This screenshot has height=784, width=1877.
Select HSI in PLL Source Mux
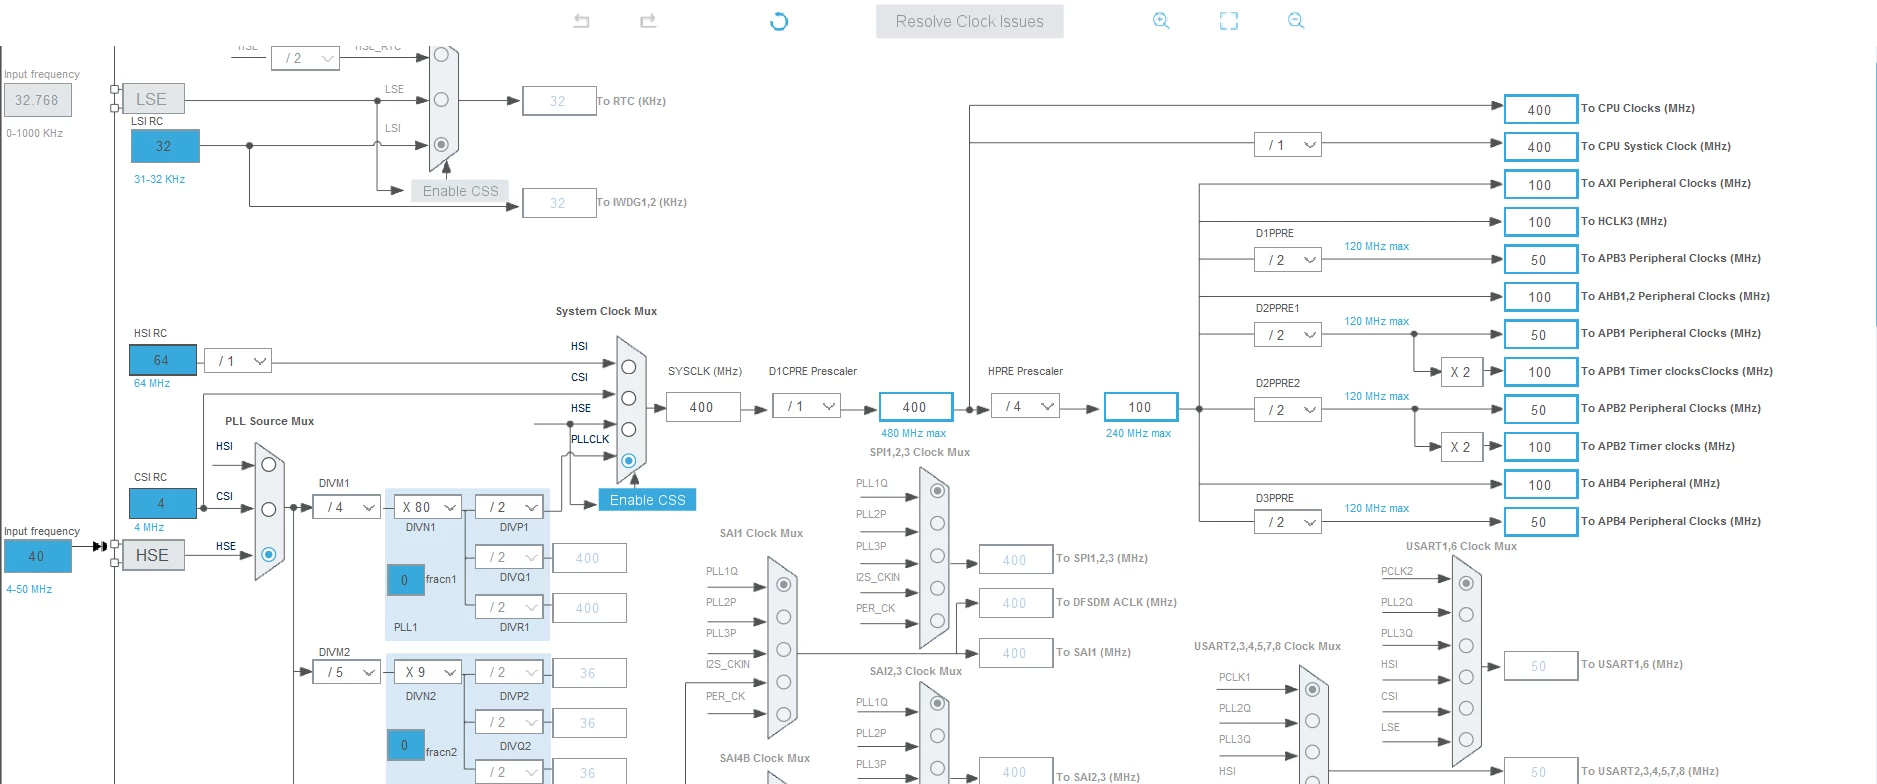pyautogui.click(x=268, y=465)
